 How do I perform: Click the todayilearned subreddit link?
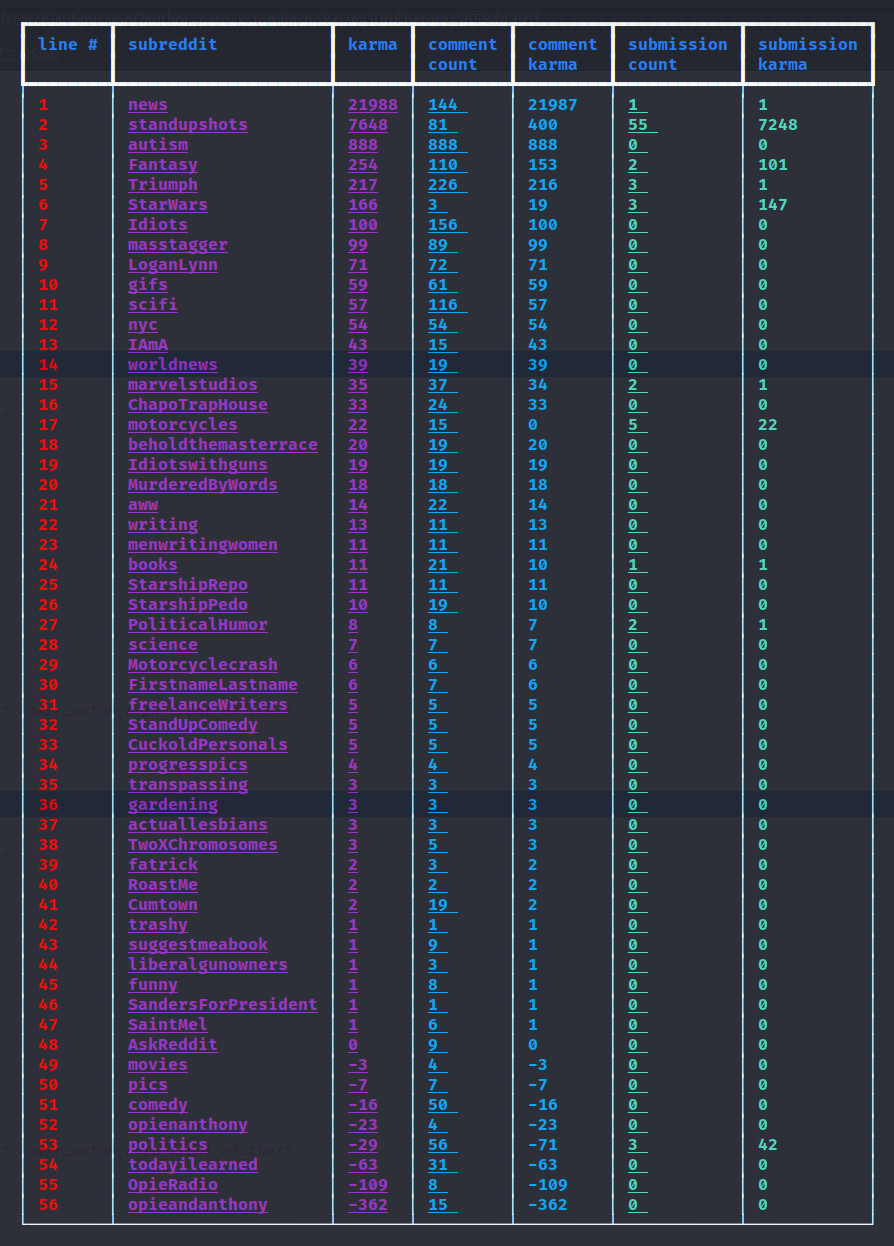[193, 1165]
